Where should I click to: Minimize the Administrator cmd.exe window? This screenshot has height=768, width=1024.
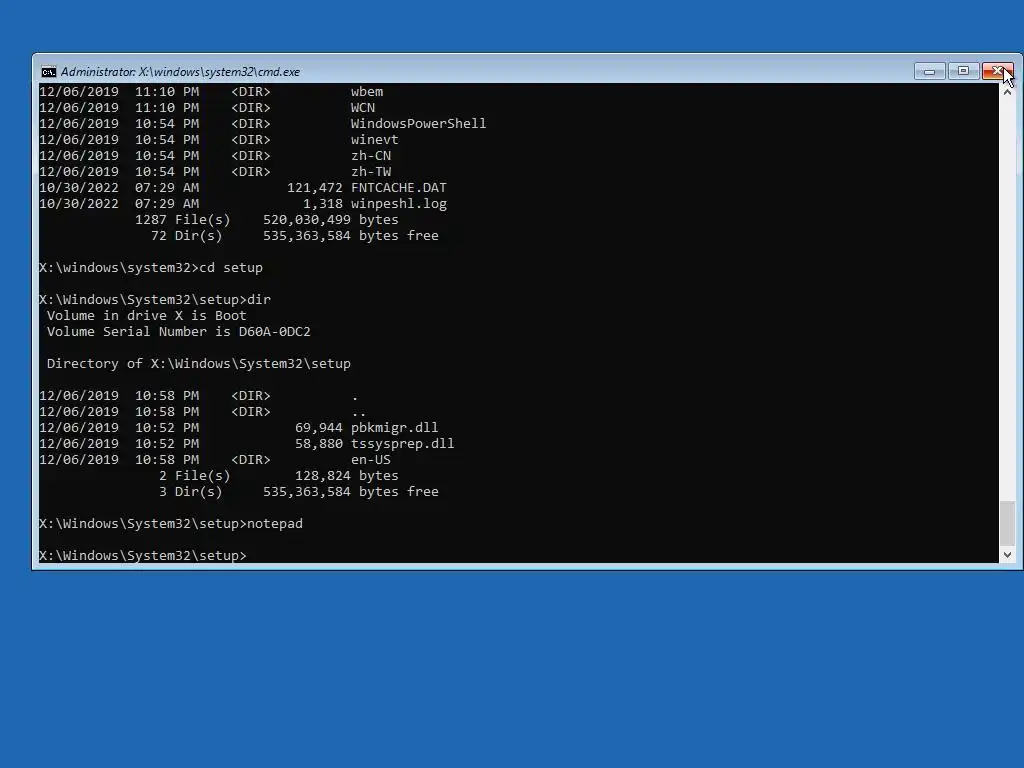(929, 71)
